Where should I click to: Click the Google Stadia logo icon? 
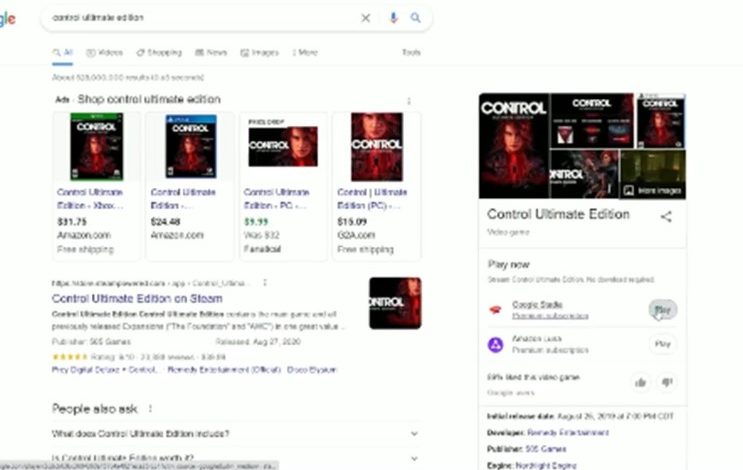point(496,310)
